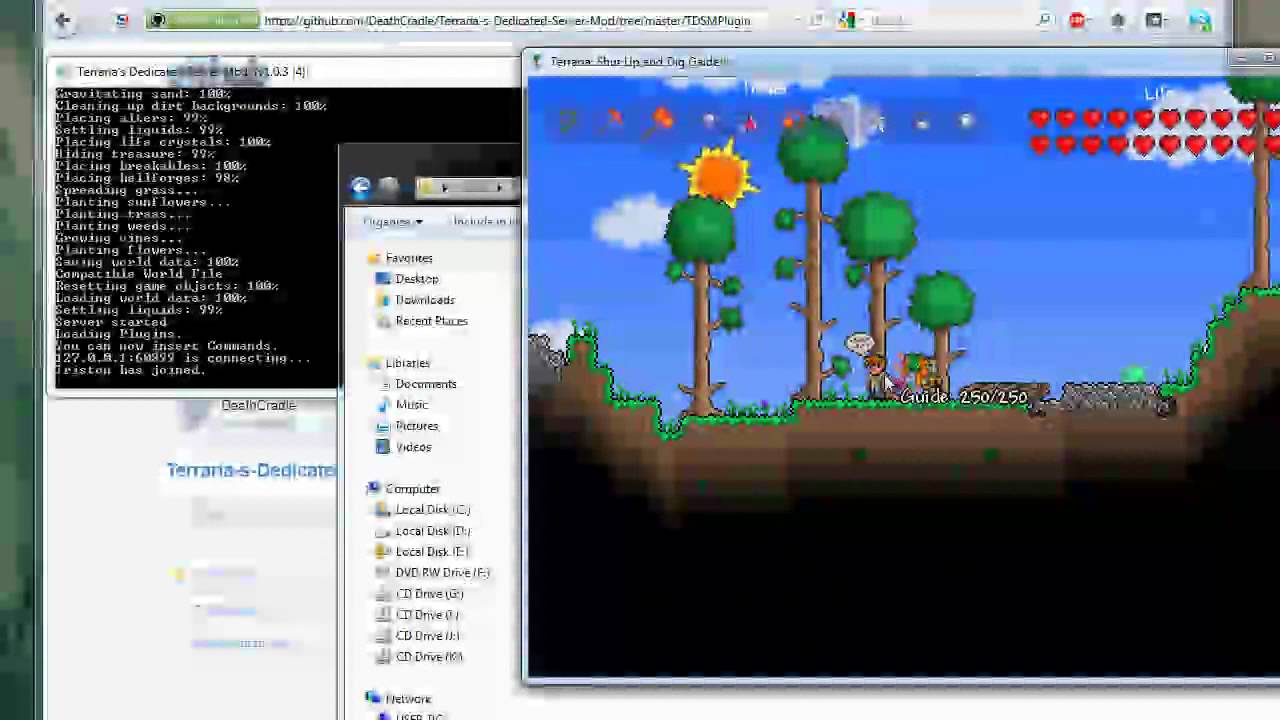This screenshot has width=1280, height=720.
Task: Open the DeathCradle user link on GitHub
Action: click(x=258, y=405)
